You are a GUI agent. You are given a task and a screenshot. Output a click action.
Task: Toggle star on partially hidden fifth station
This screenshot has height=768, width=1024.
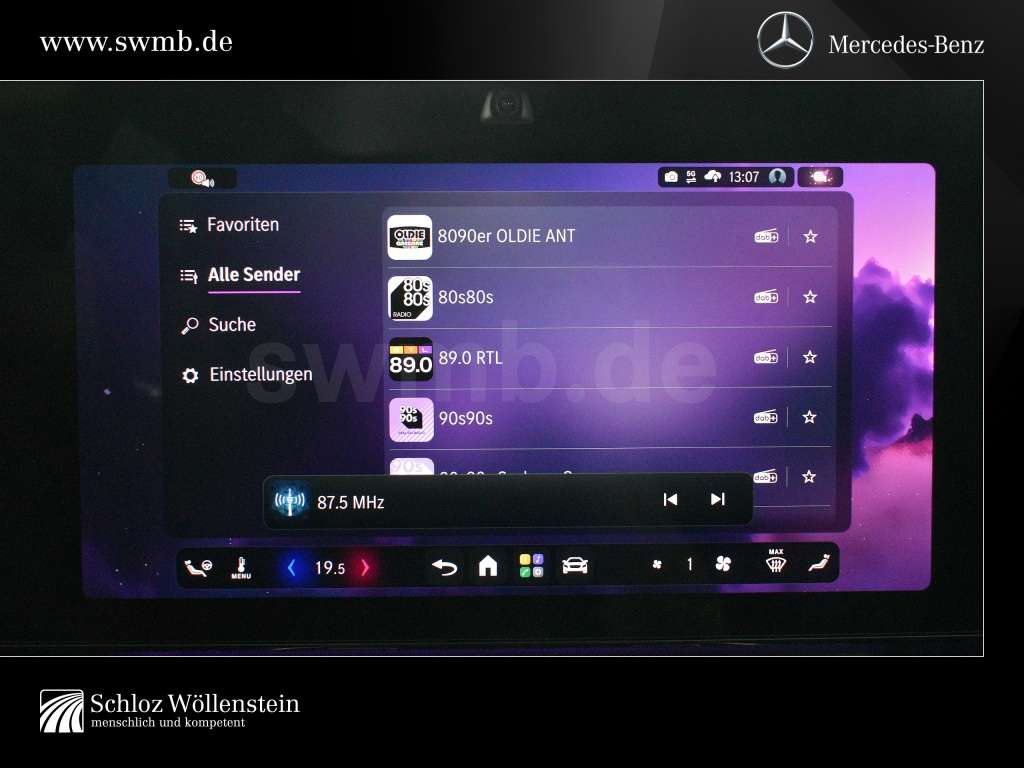[808, 477]
